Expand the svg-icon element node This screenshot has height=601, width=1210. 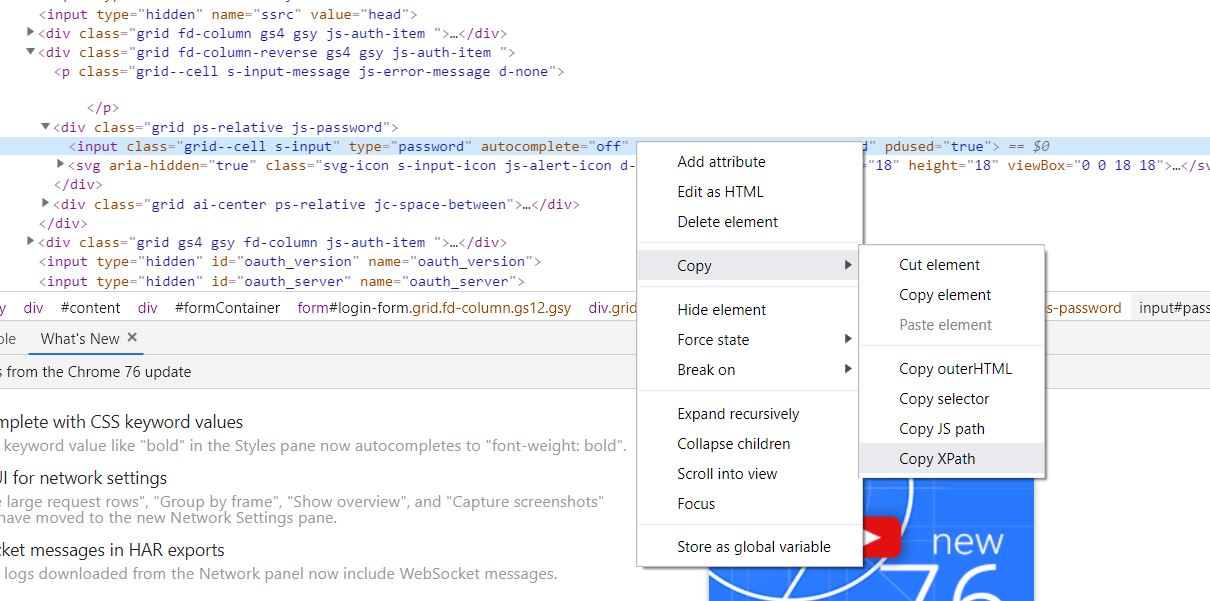tap(61, 165)
